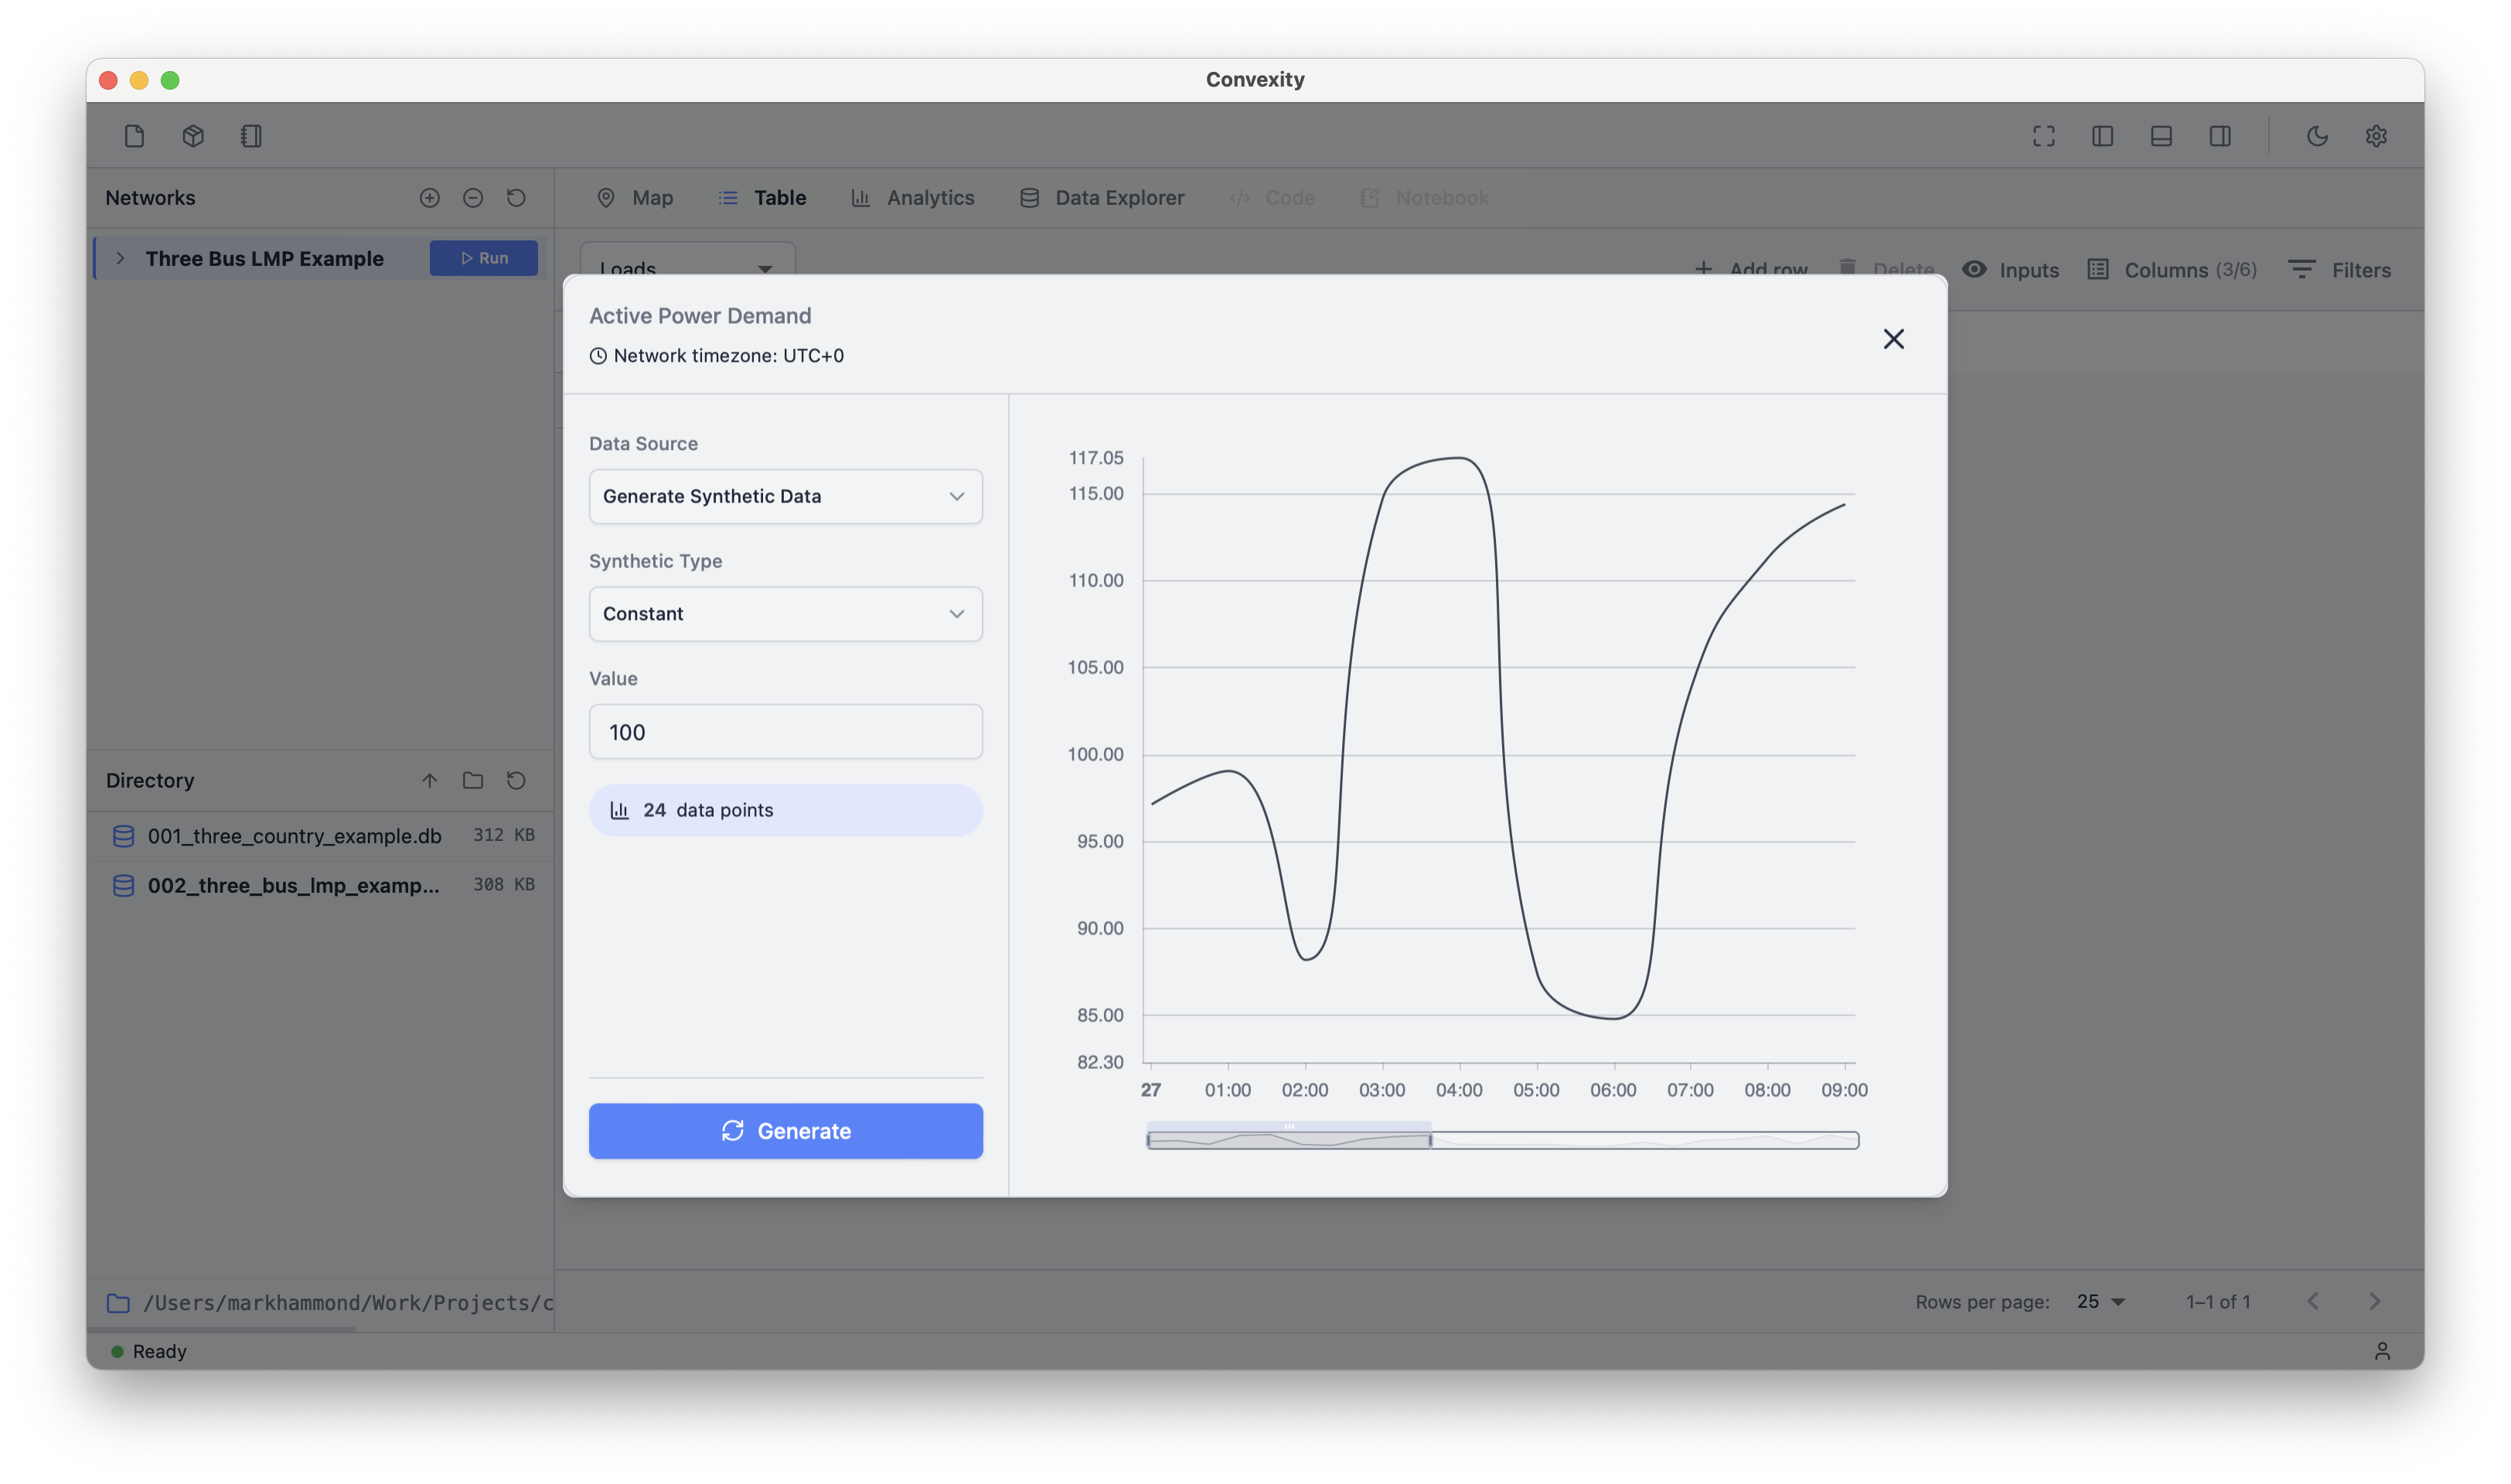
Task: Create a new file from the toolbar
Action: coord(135,136)
